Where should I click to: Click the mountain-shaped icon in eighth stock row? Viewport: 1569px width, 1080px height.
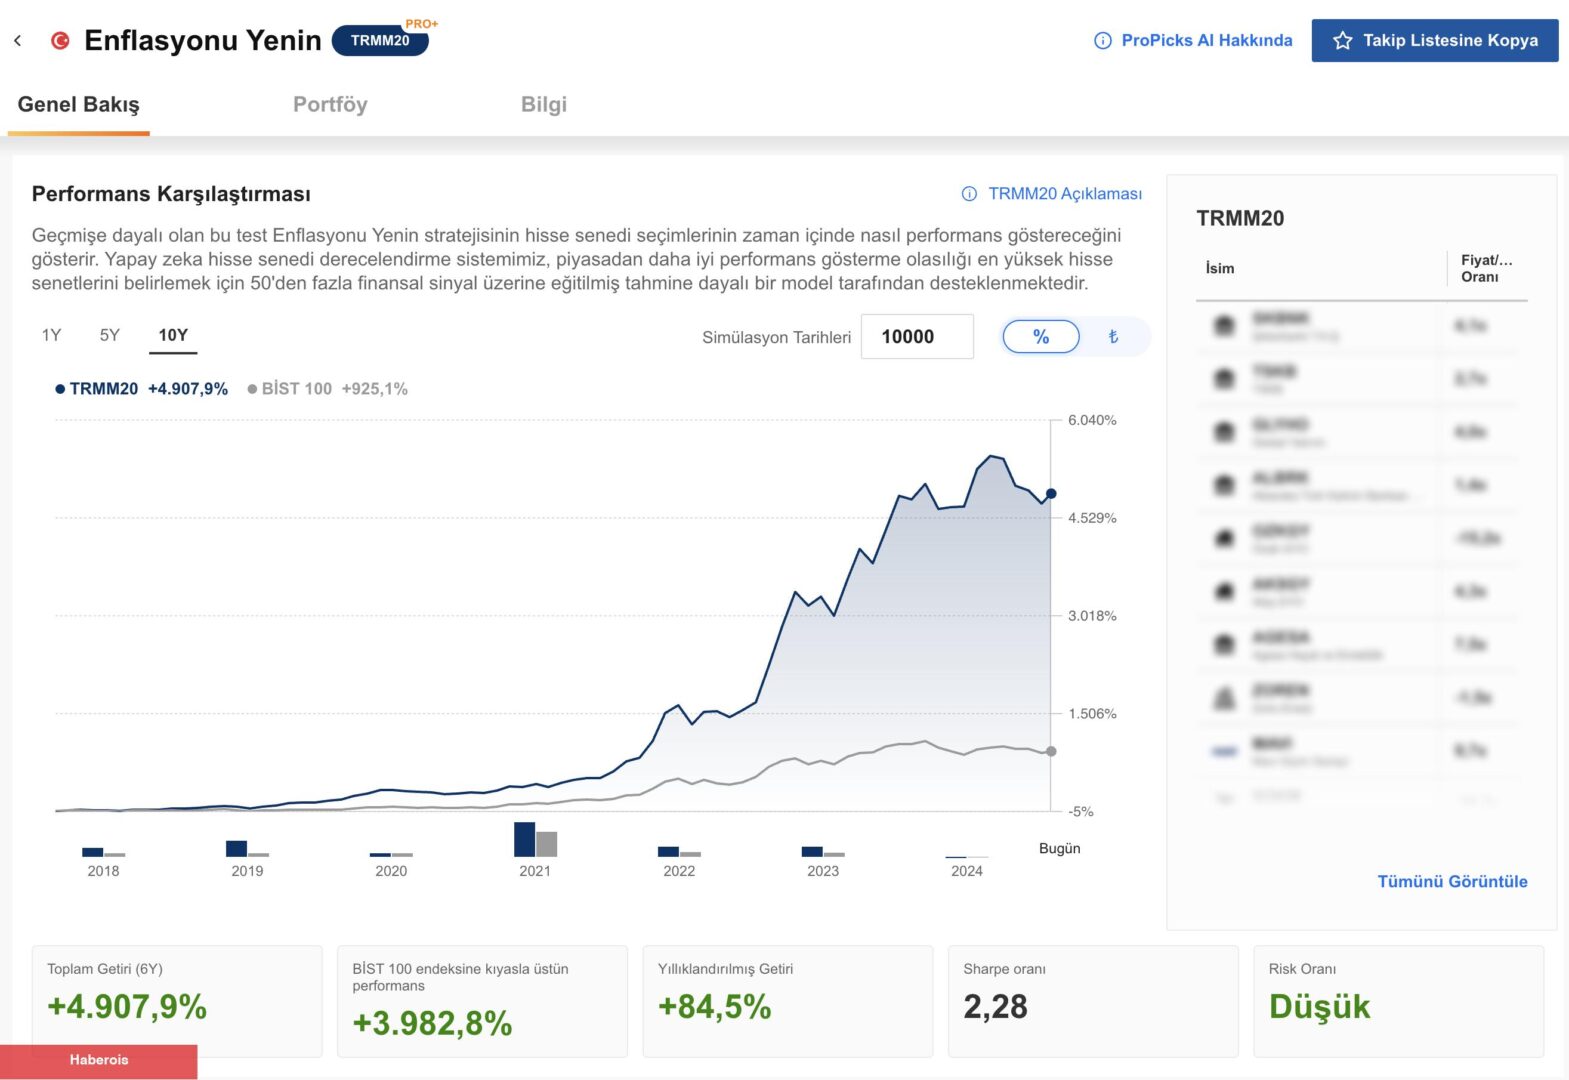click(1224, 698)
